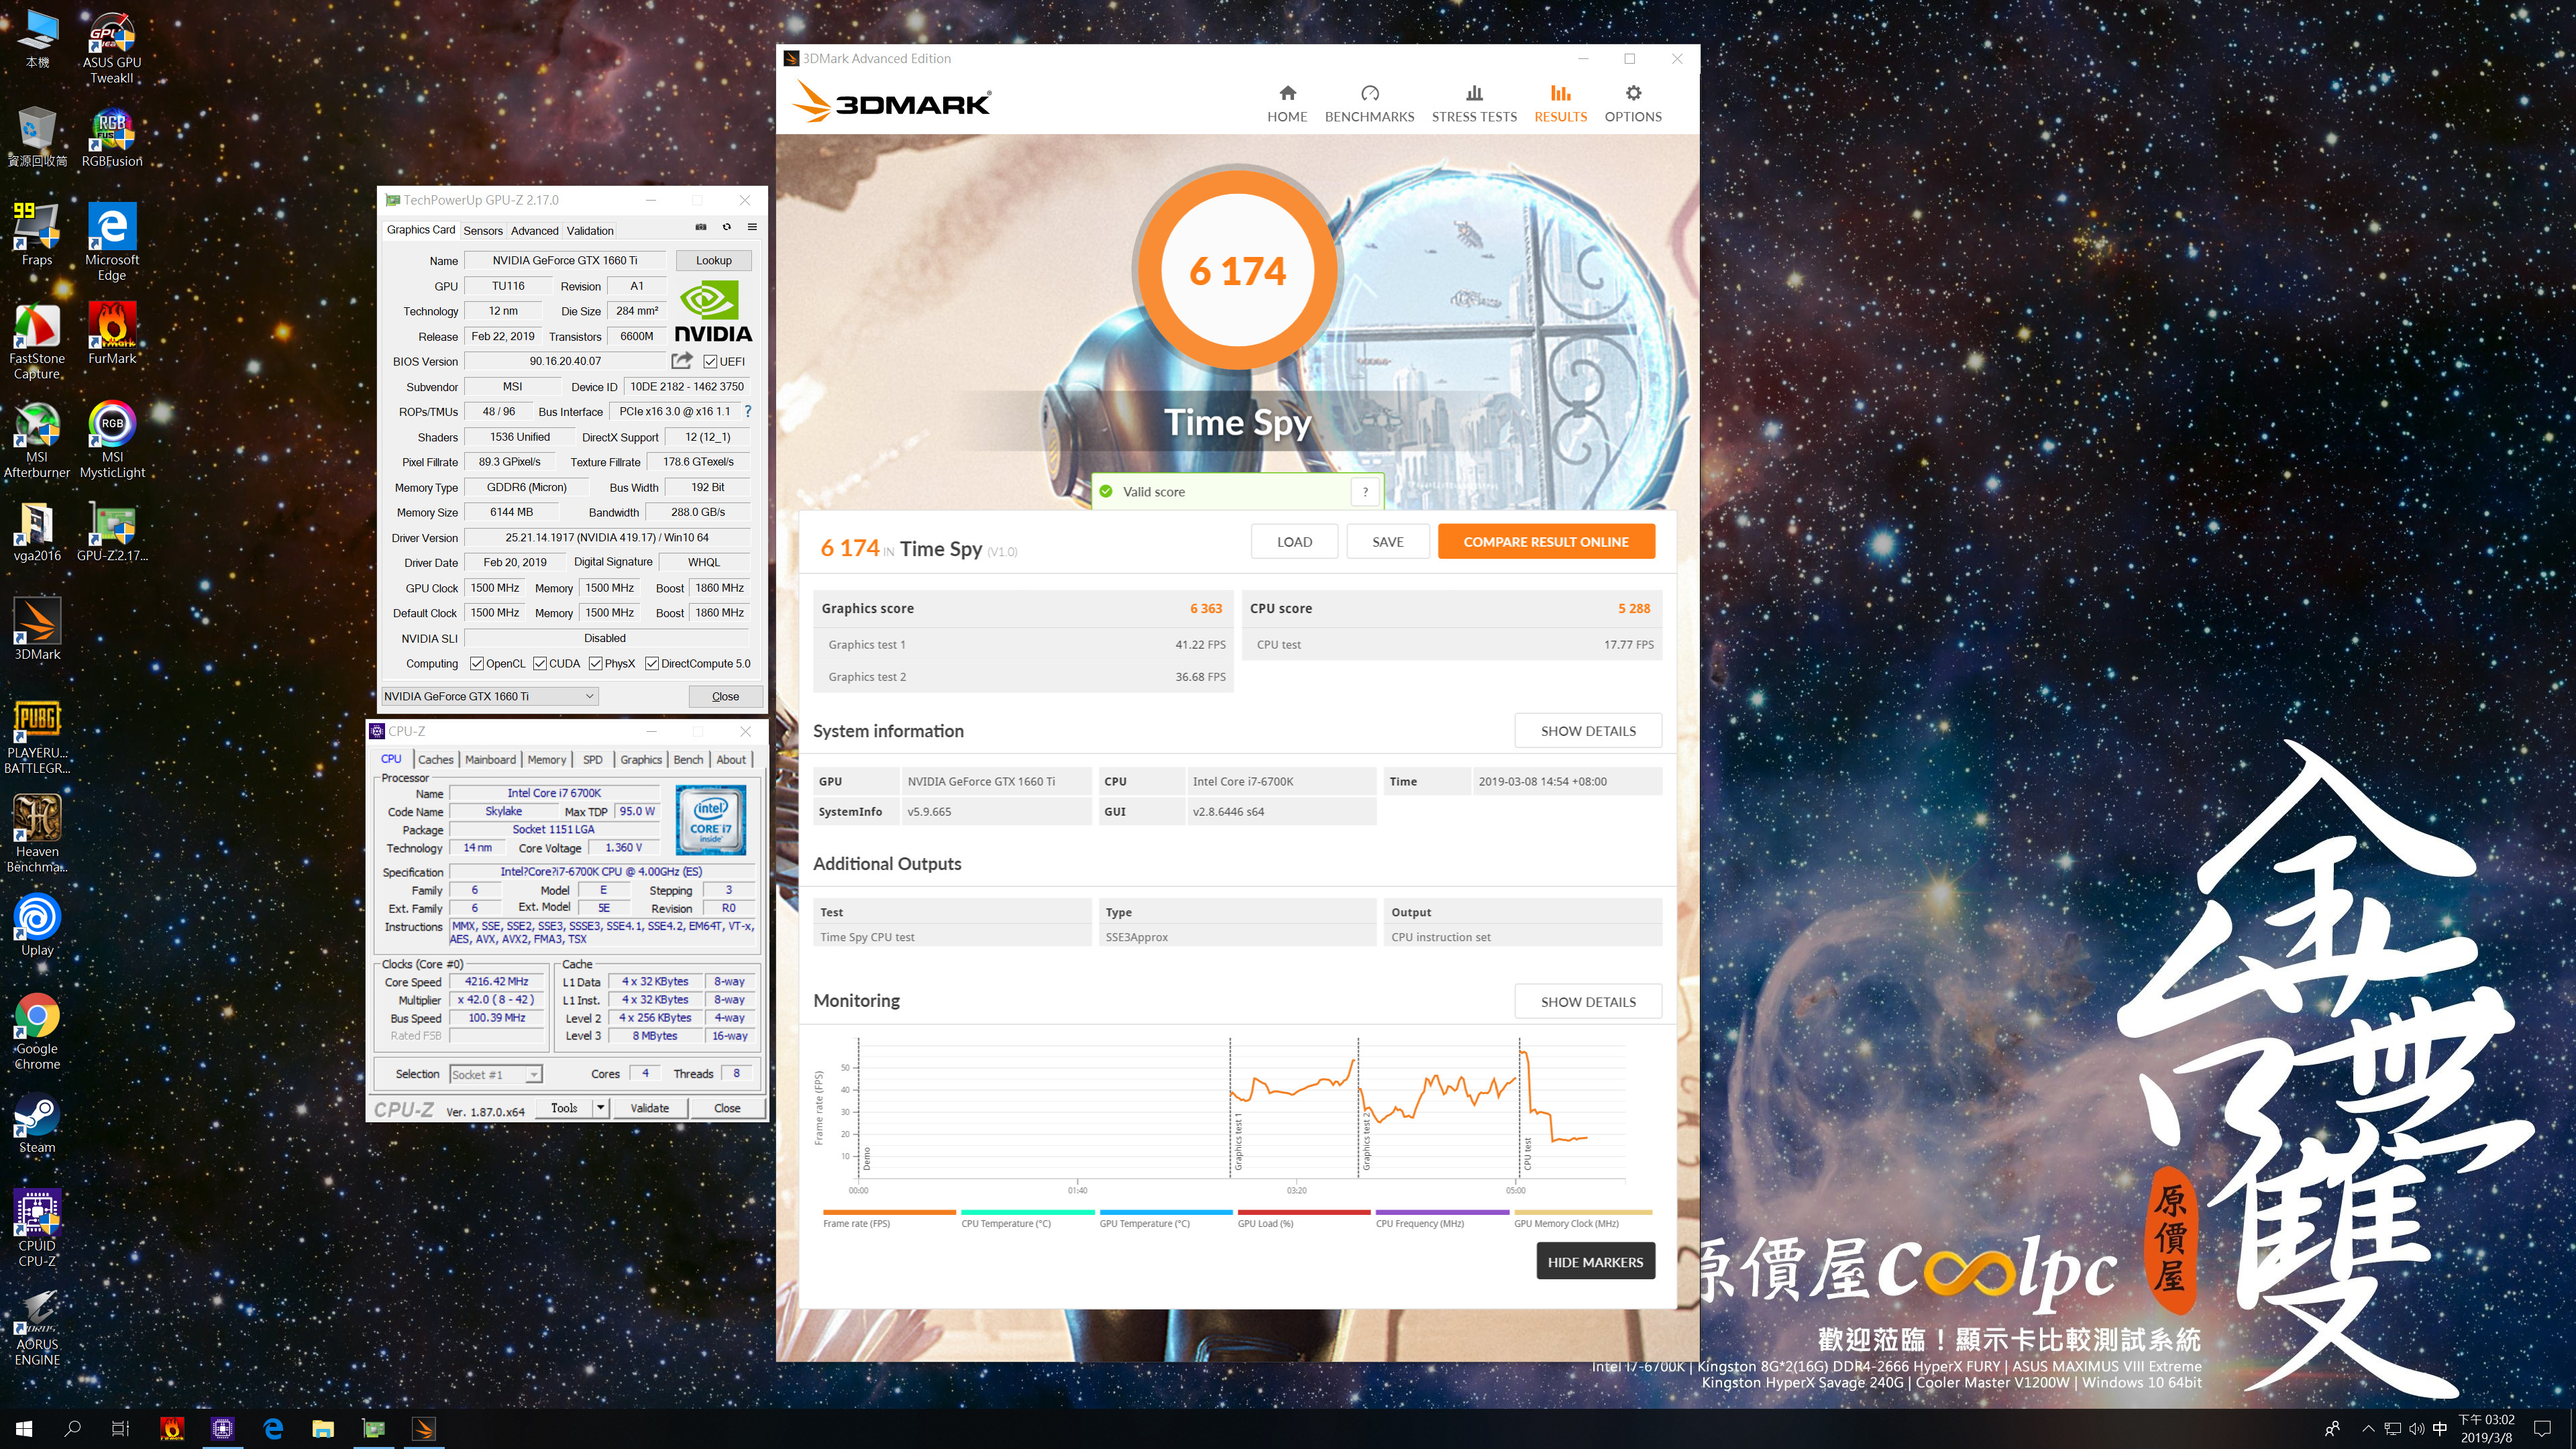The width and height of the screenshot is (2576, 1449).
Task: Expand CPU-Z Tools dropdown arrow
Action: (x=601, y=1107)
